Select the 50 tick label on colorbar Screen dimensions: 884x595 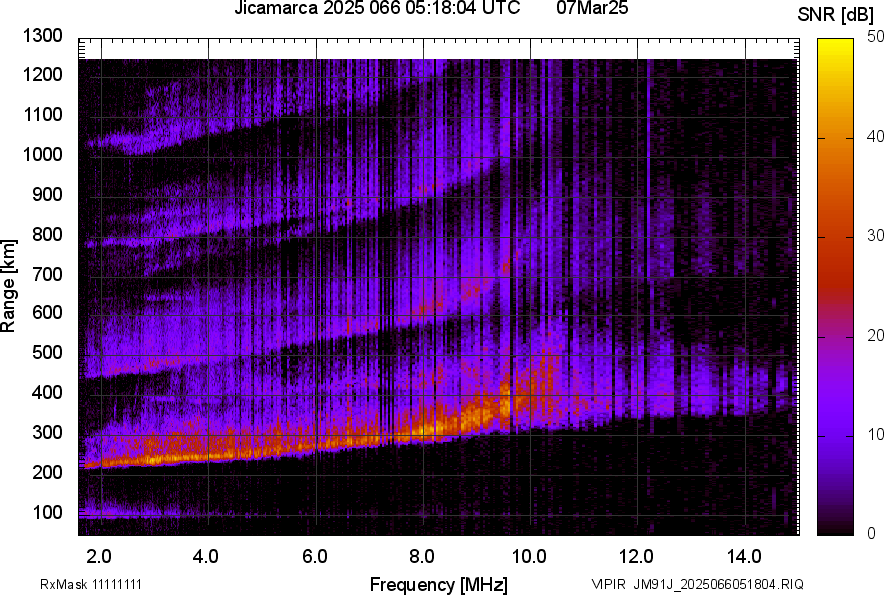click(876, 37)
